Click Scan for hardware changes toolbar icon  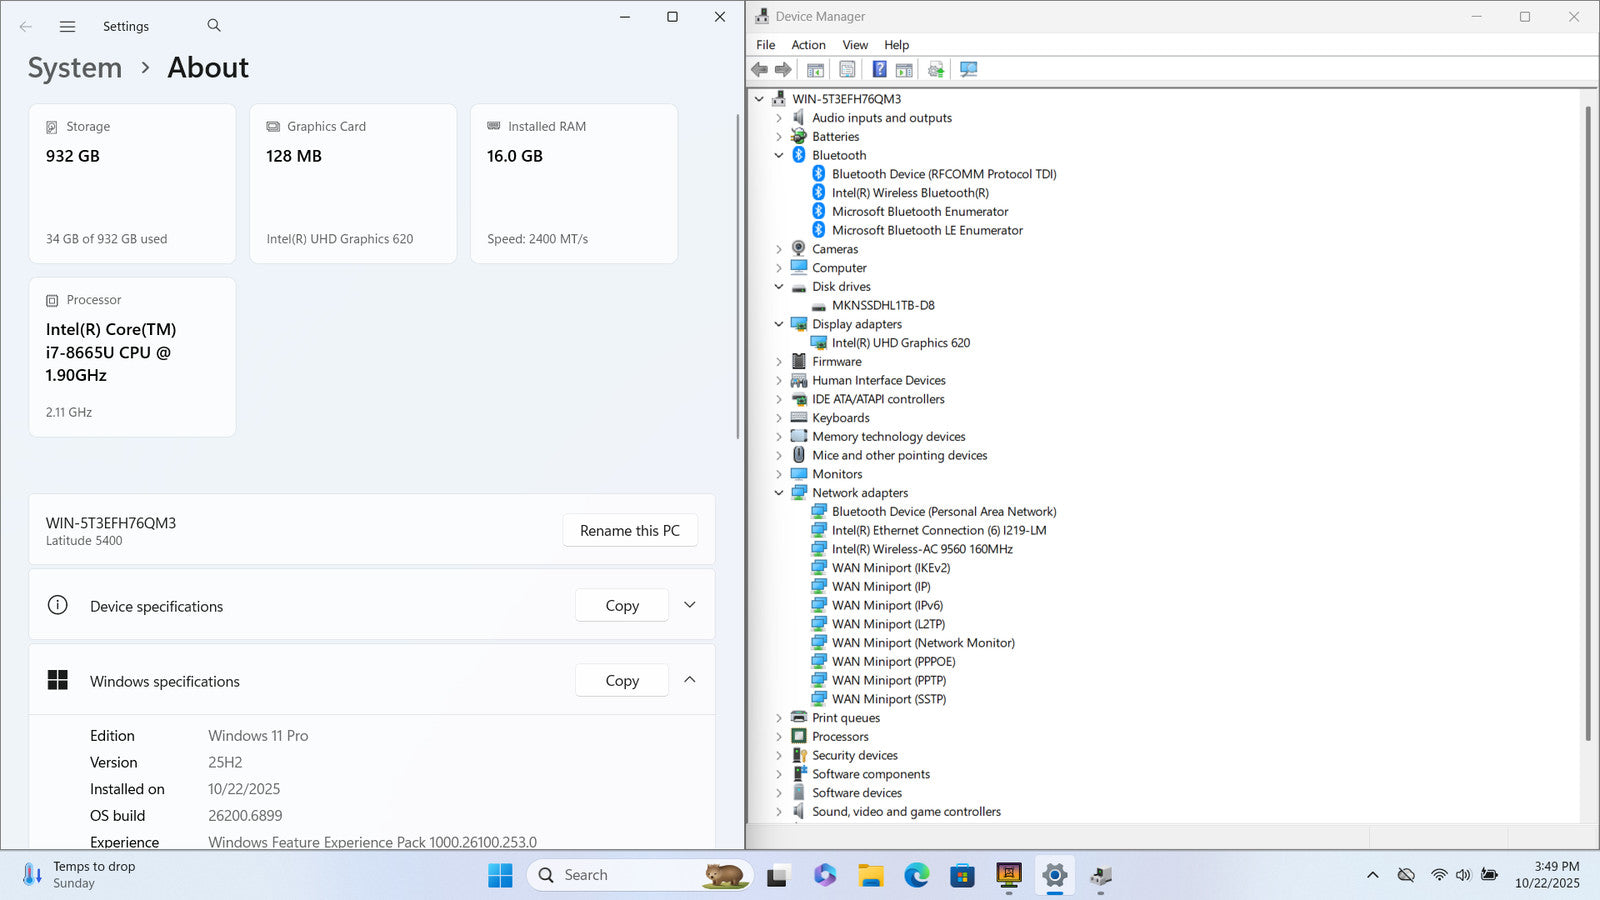968,69
